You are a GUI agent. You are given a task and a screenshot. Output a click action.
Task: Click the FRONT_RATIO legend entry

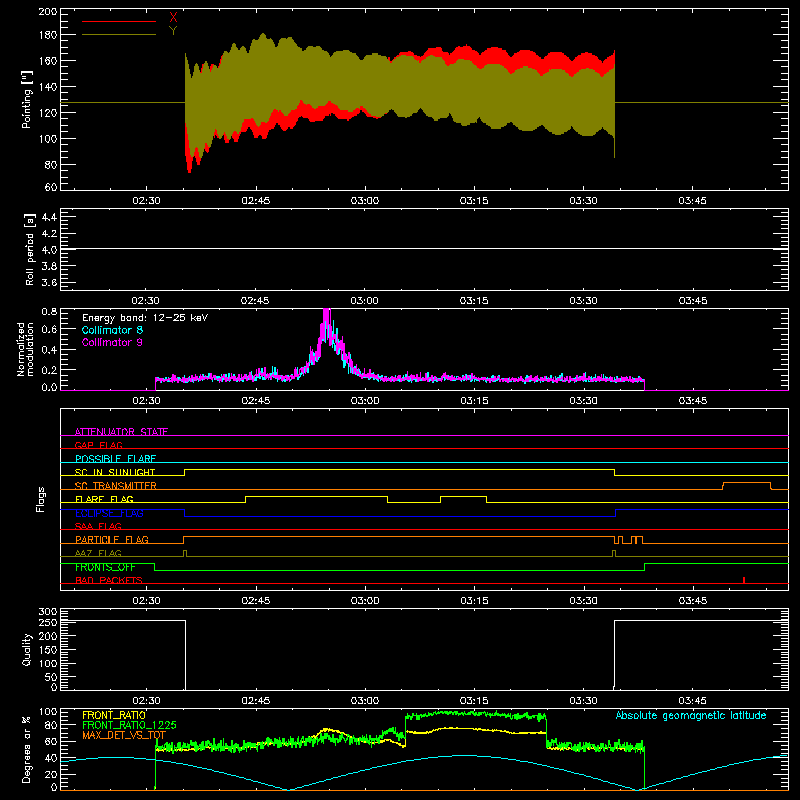tap(114, 715)
